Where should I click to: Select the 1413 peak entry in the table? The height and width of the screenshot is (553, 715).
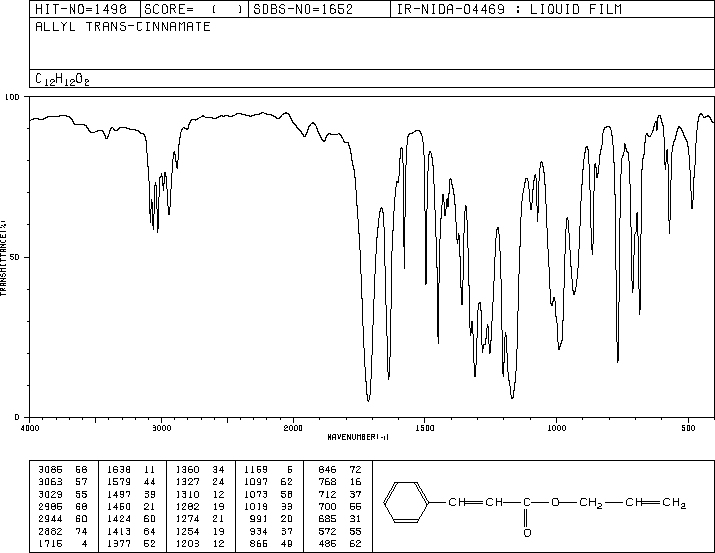[x=131, y=531]
